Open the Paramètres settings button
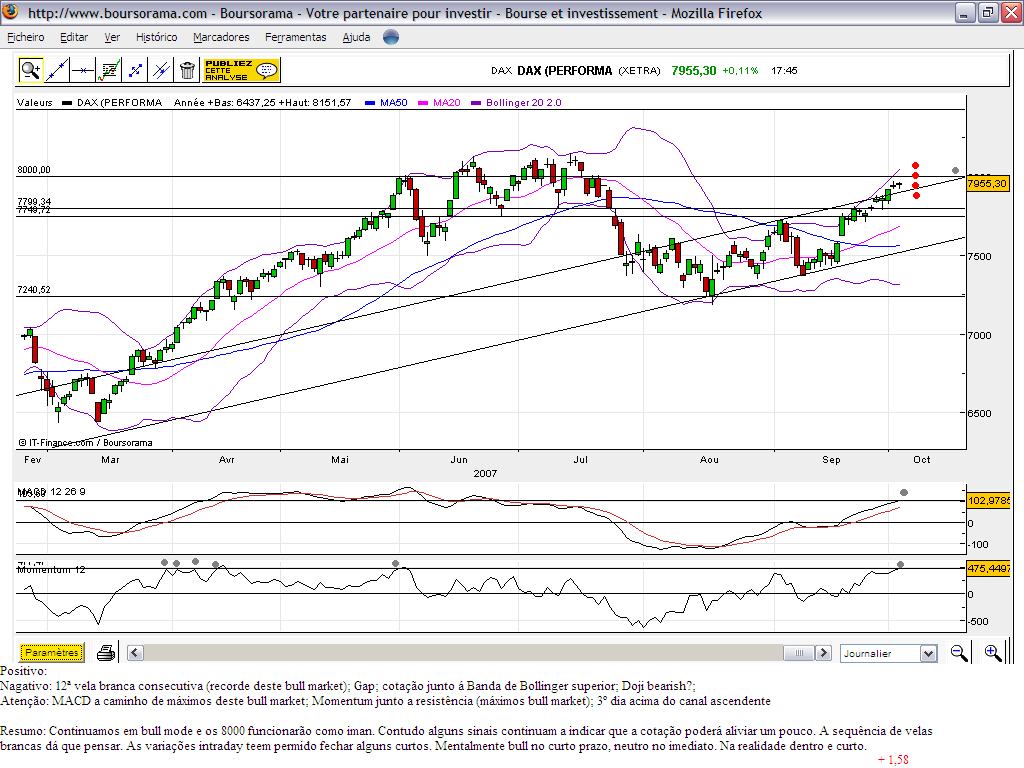The height and width of the screenshot is (768, 1024). click(x=52, y=652)
